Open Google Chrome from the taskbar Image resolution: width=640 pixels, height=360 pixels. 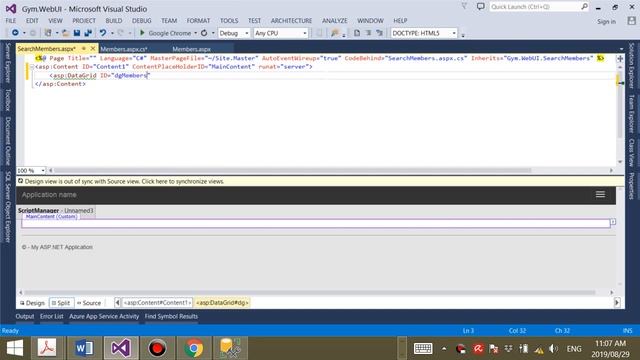194,348
